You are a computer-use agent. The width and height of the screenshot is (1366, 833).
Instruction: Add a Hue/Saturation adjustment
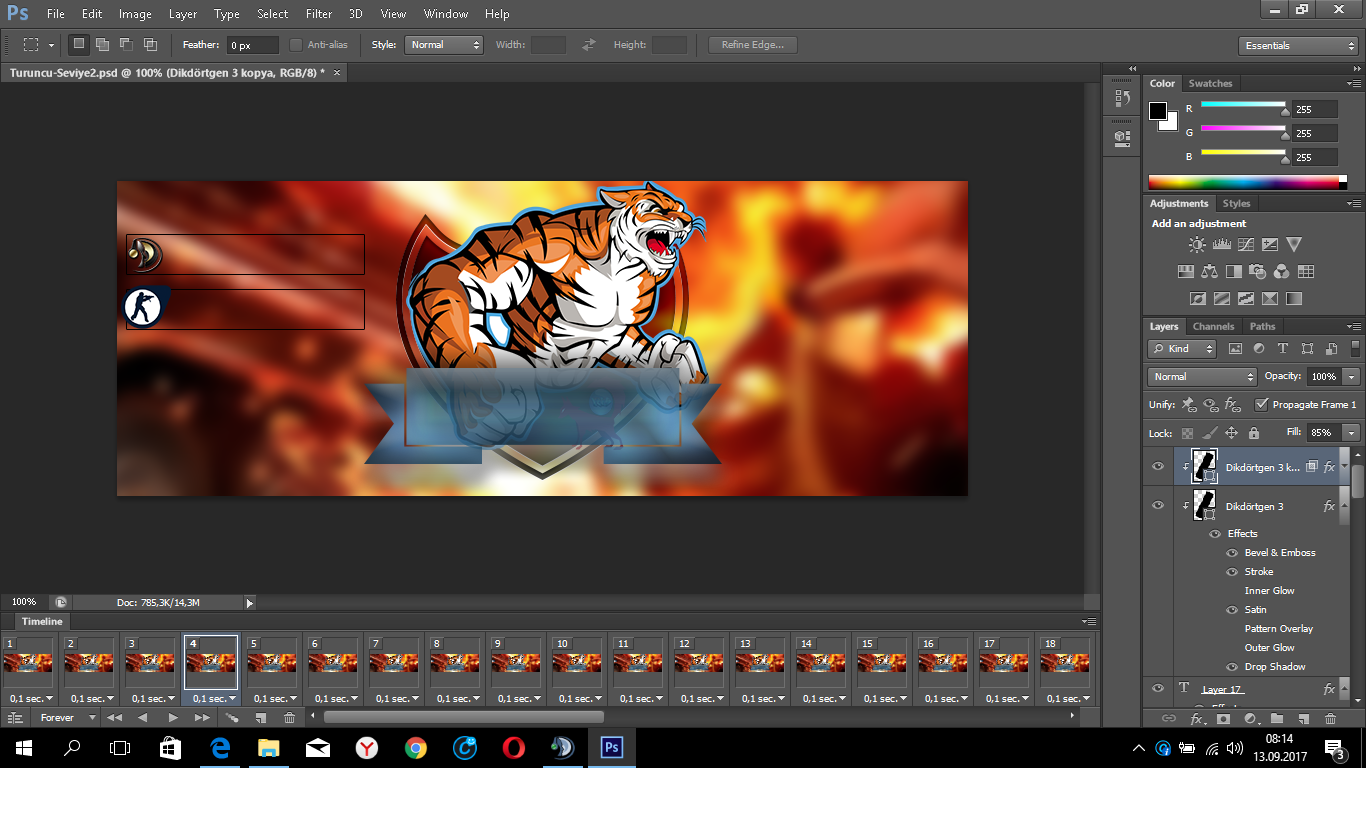(1186, 271)
